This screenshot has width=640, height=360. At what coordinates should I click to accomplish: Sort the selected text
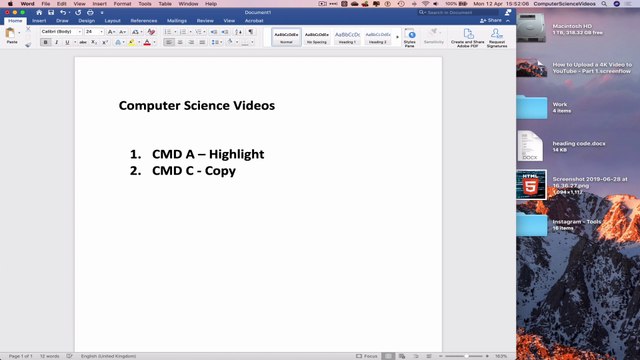click(x=239, y=32)
